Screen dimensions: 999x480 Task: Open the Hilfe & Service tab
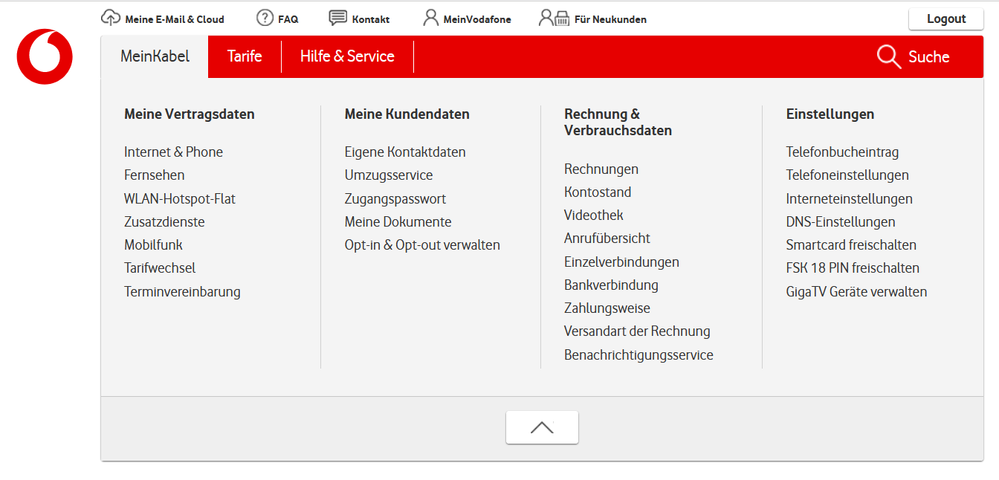[347, 57]
